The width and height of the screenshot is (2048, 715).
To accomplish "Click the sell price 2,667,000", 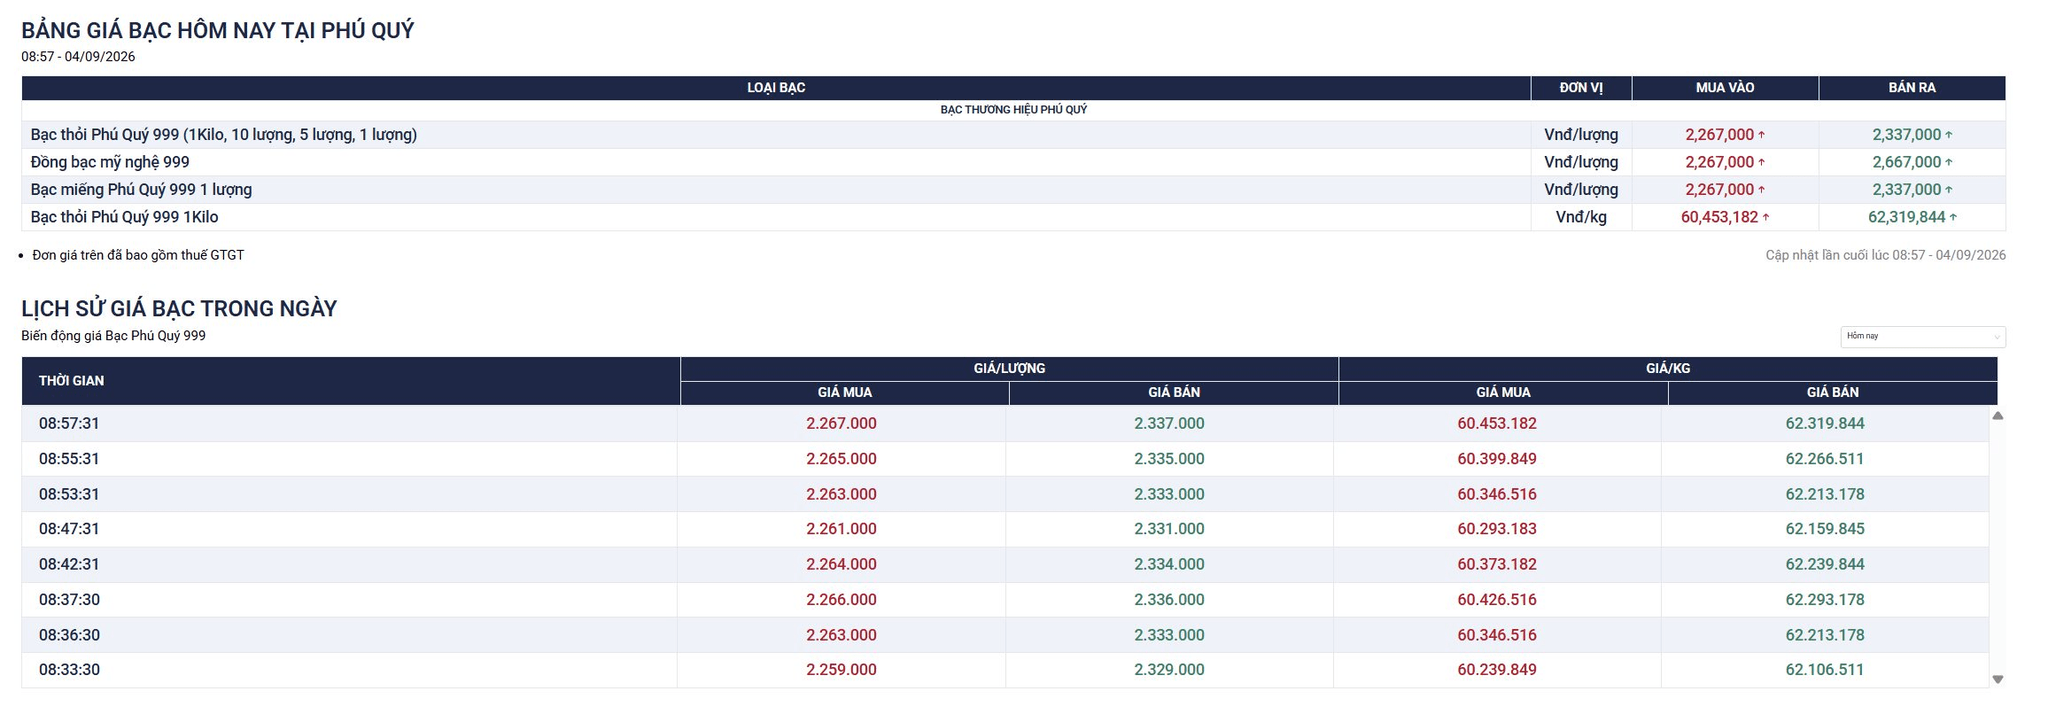I will [1906, 162].
